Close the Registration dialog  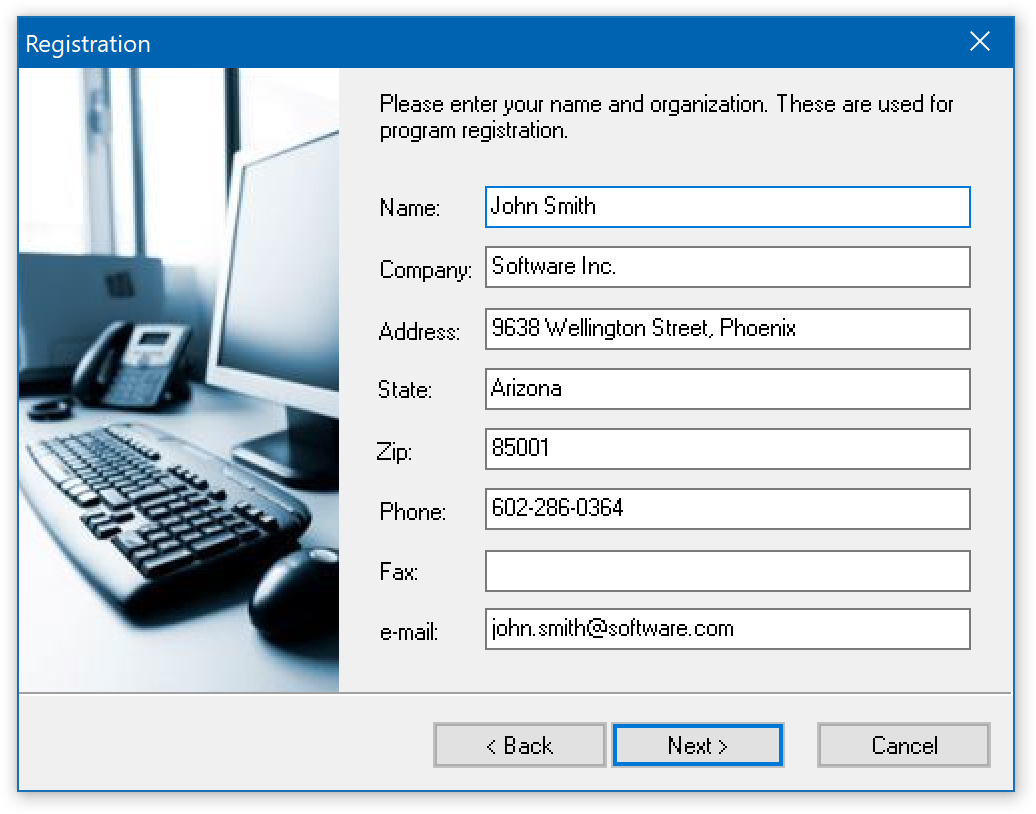[980, 42]
